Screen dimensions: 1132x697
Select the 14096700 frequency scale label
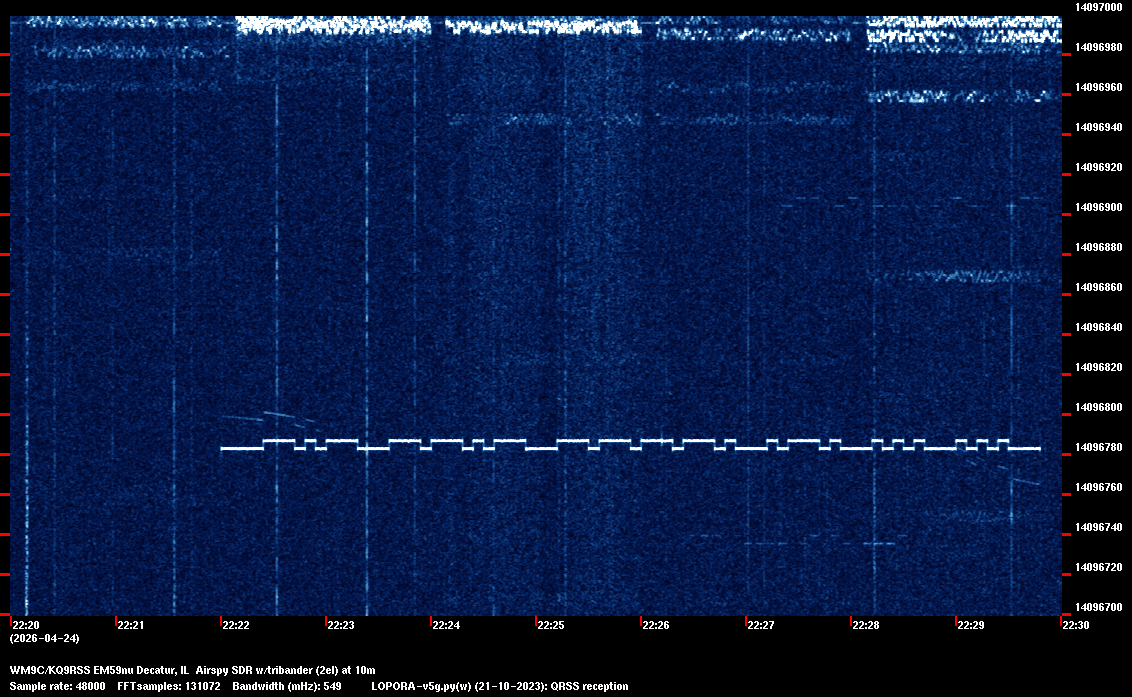click(x=1098, y=607)
